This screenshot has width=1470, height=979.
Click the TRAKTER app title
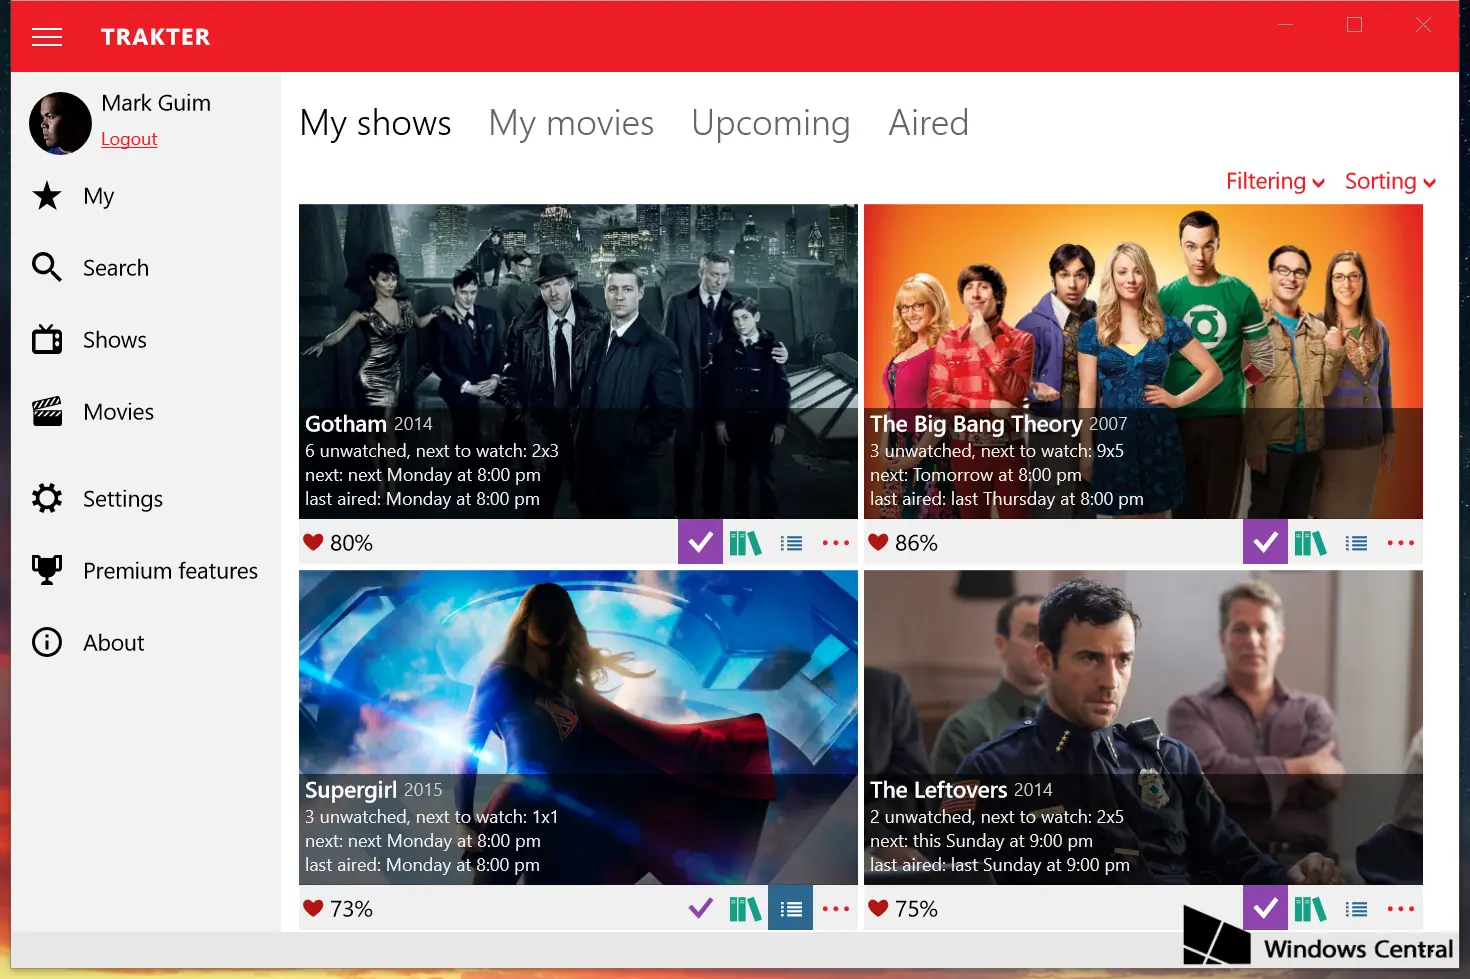(x=155, y=37)
